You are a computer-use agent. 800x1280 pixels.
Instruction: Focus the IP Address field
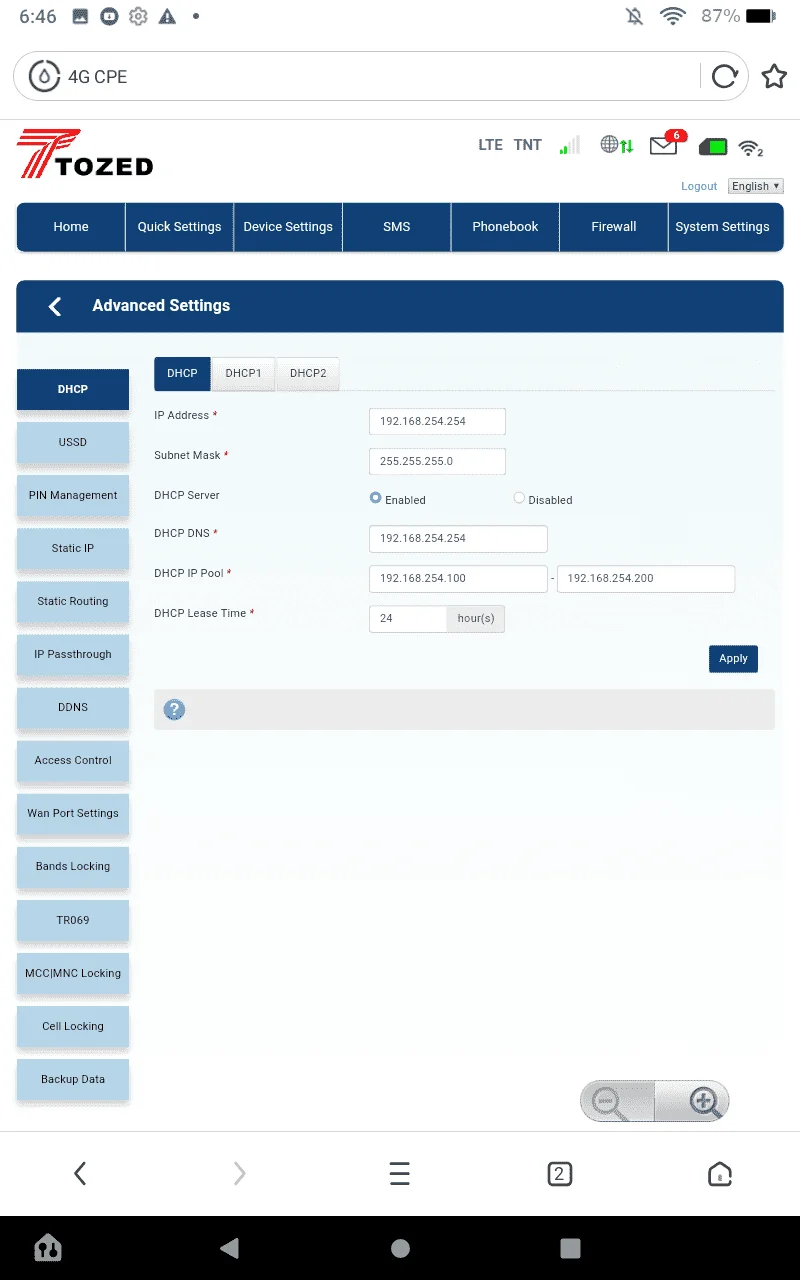(x=437, y=421)
